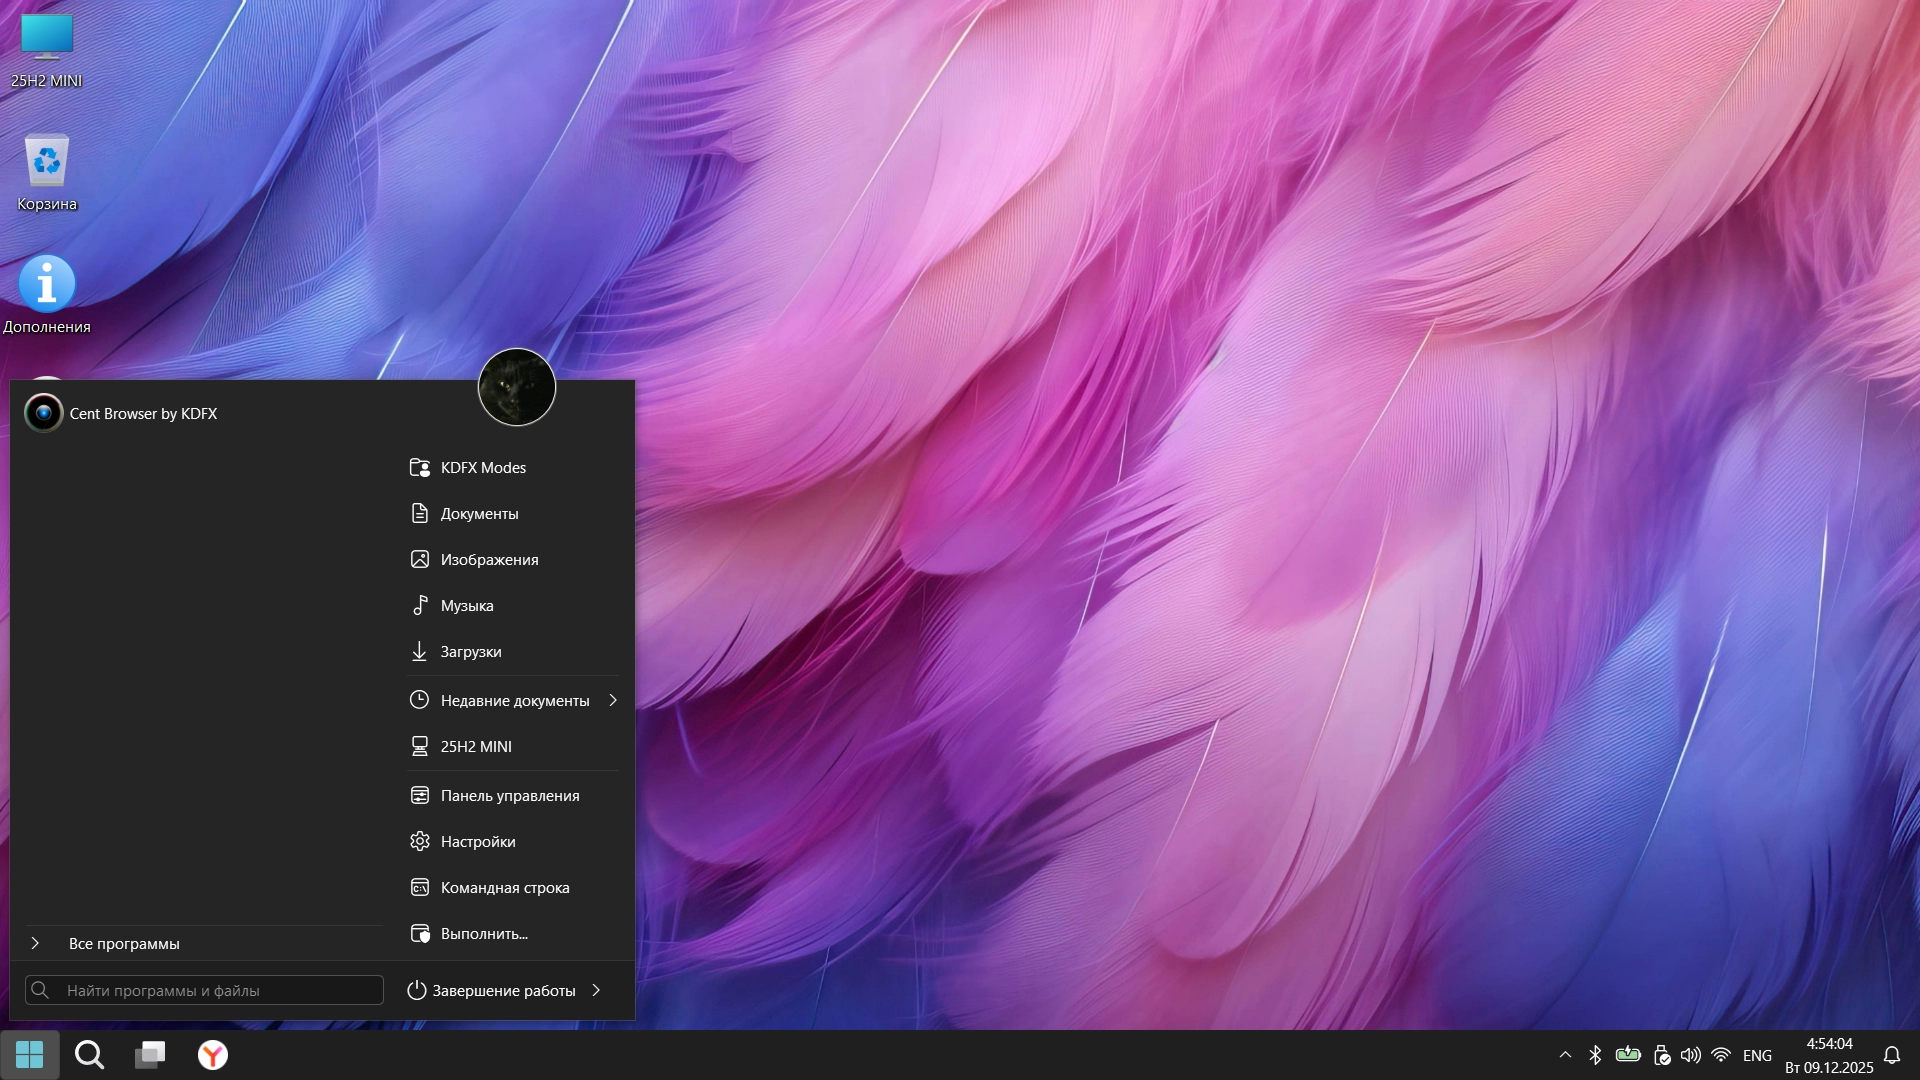Show hidden tray icons chevron
Viewport: 1920px width, 1080px height.
tap(1565, 1054)
